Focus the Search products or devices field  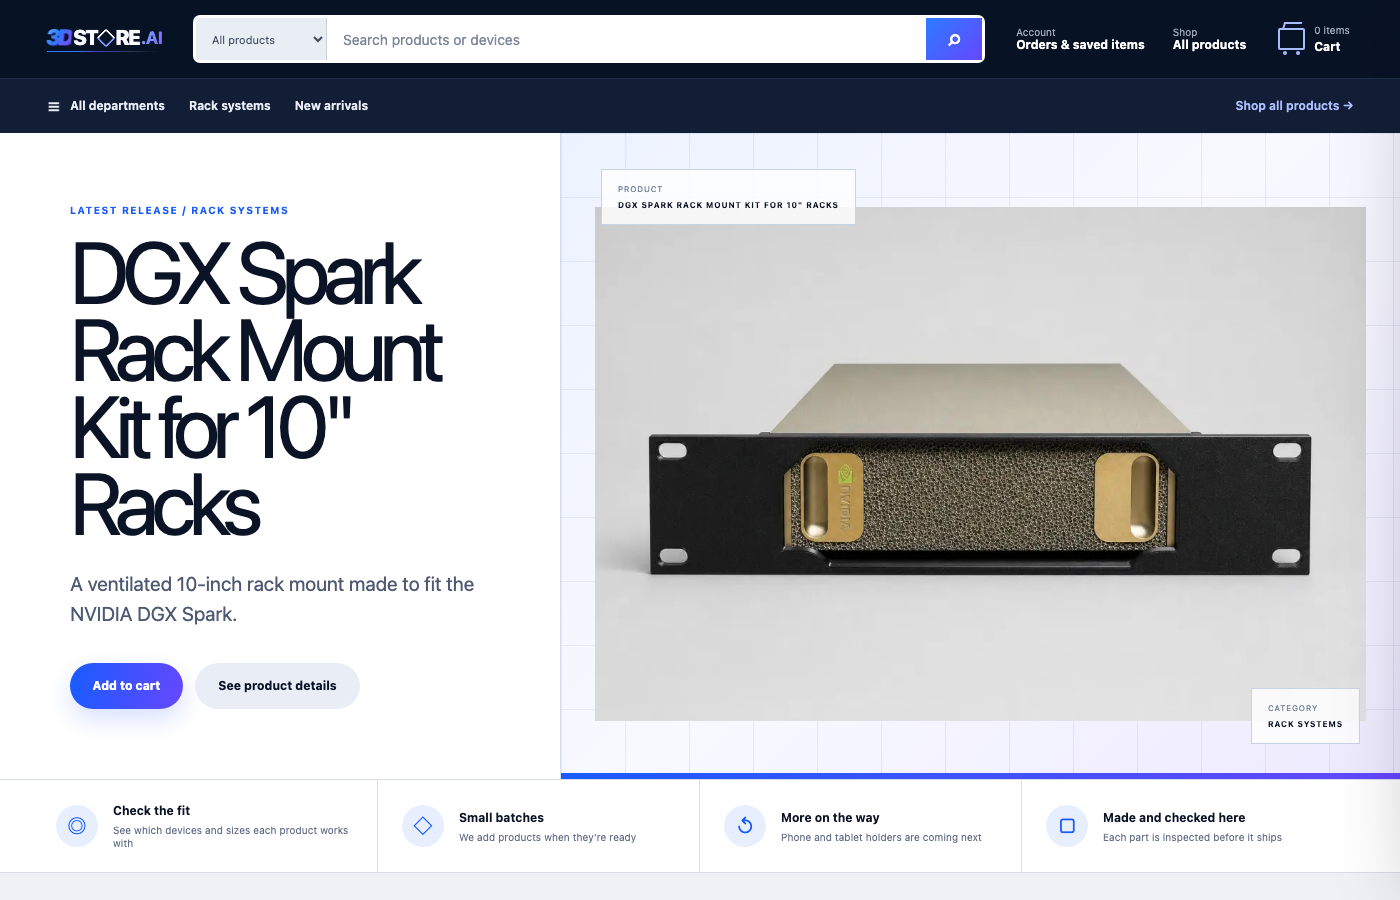(x=626, y=40)
